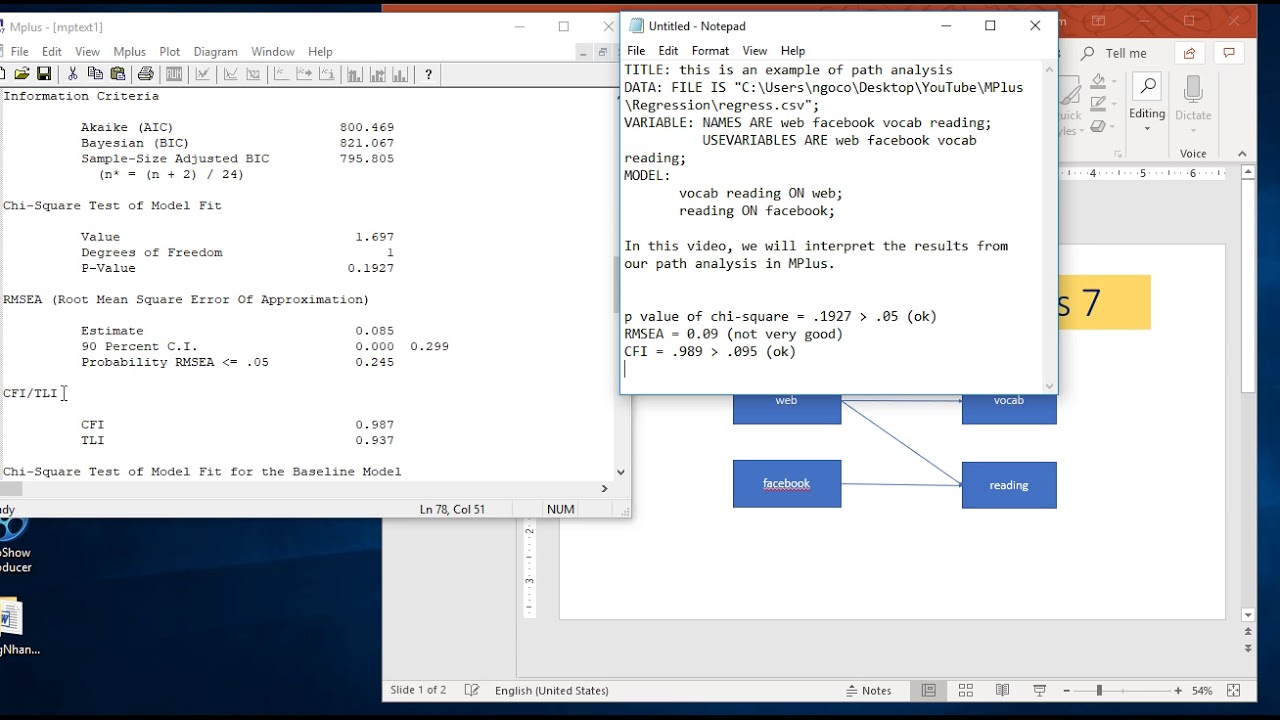Select the facebook box on slide
The height and width of the screenshot is (720, 1280).
[x=787, y=484]
